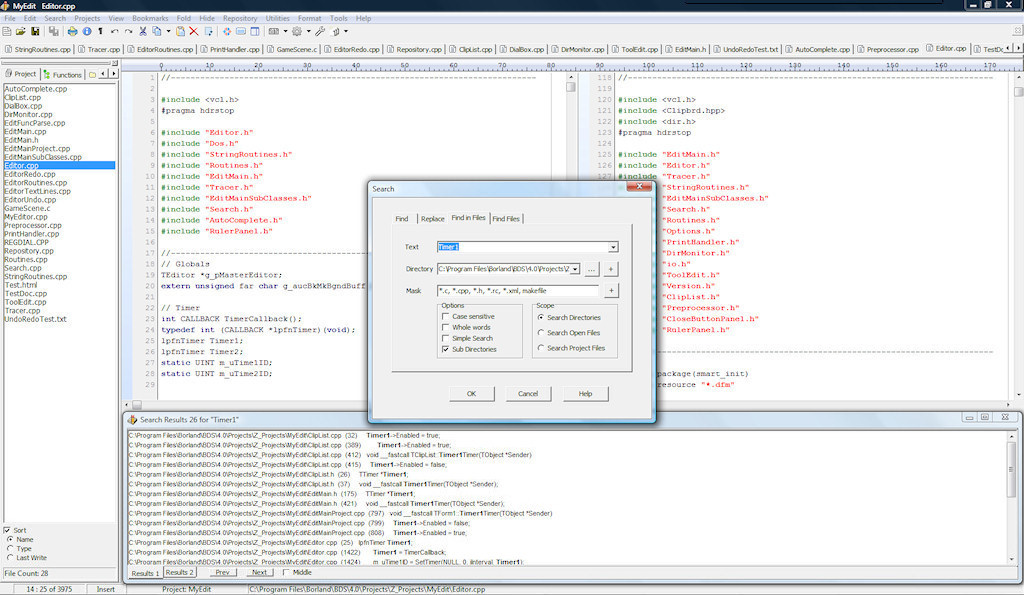This screenshot has width=1024, height=595.
Task: Open the Repository menu
Action: 240,18
